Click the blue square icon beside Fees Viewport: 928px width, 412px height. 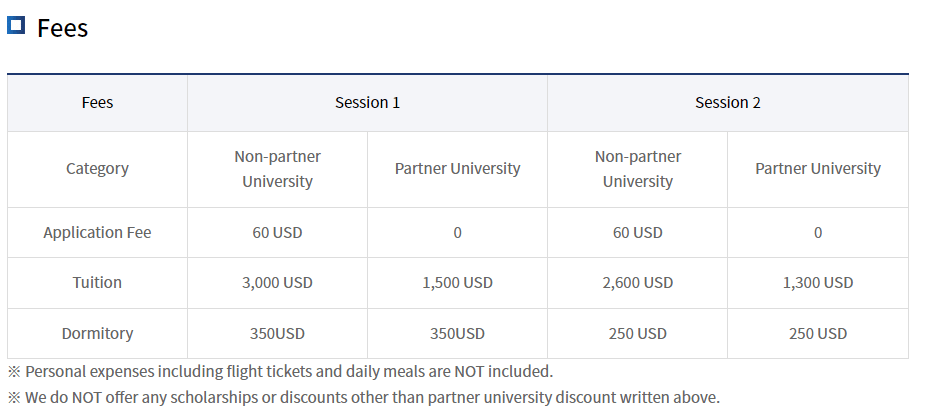15,25
